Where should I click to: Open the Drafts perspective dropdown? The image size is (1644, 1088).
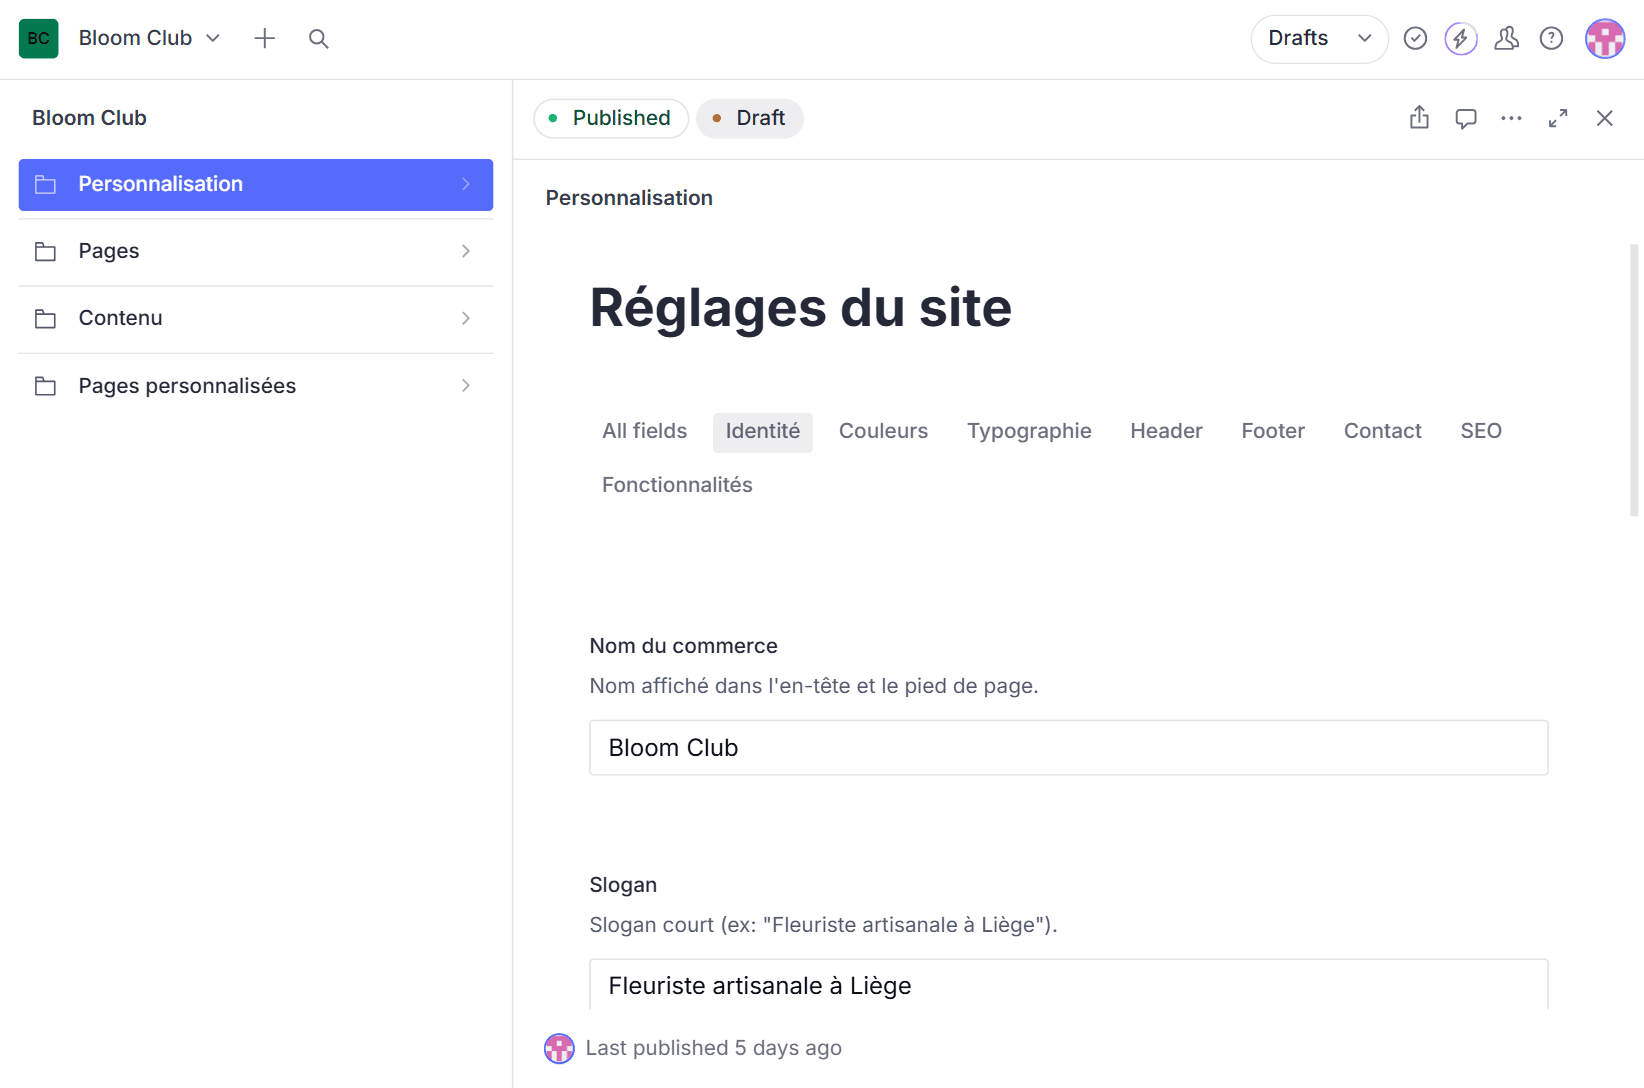(x=1319, y=38)
